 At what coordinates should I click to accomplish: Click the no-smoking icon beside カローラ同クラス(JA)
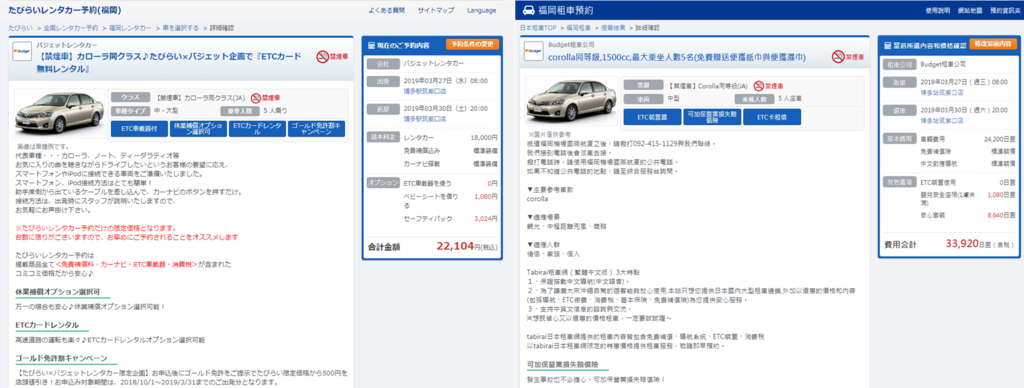255,98
